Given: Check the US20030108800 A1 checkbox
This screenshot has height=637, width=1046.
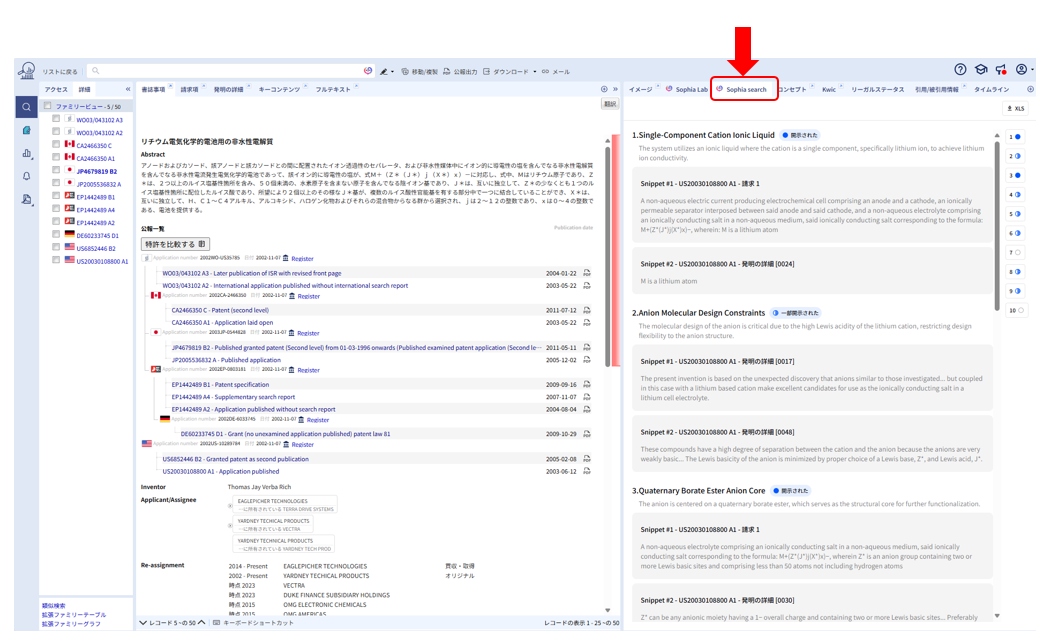Looking at the screenshot, I should pos(56,260).
